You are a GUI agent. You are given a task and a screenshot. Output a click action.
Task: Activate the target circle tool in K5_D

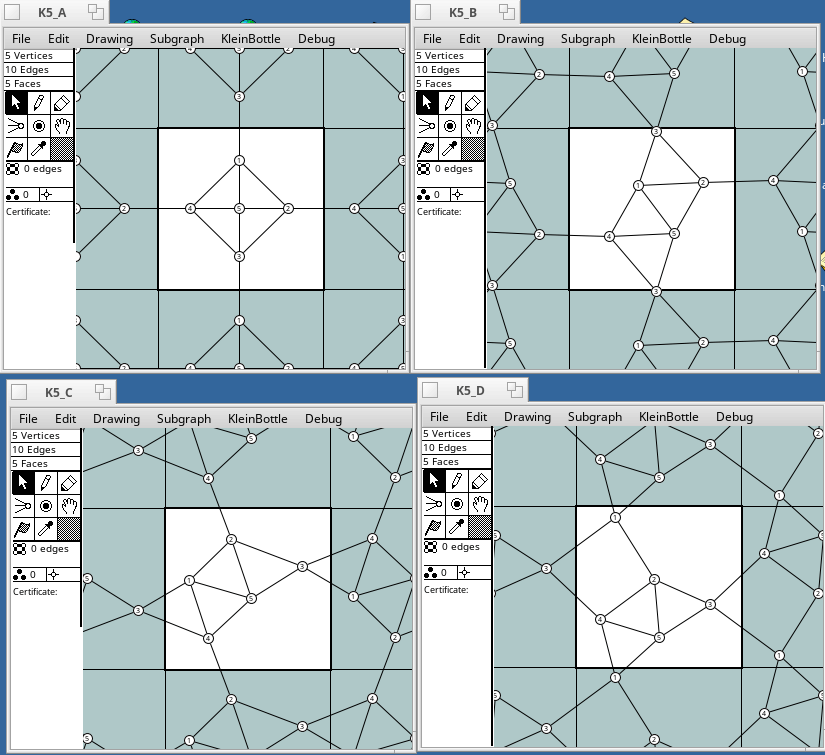tap(457, 504)
